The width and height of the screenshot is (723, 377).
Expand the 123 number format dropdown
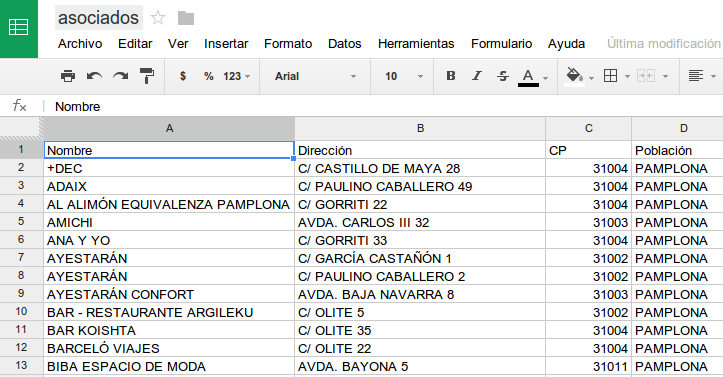(x=237, y=76)
